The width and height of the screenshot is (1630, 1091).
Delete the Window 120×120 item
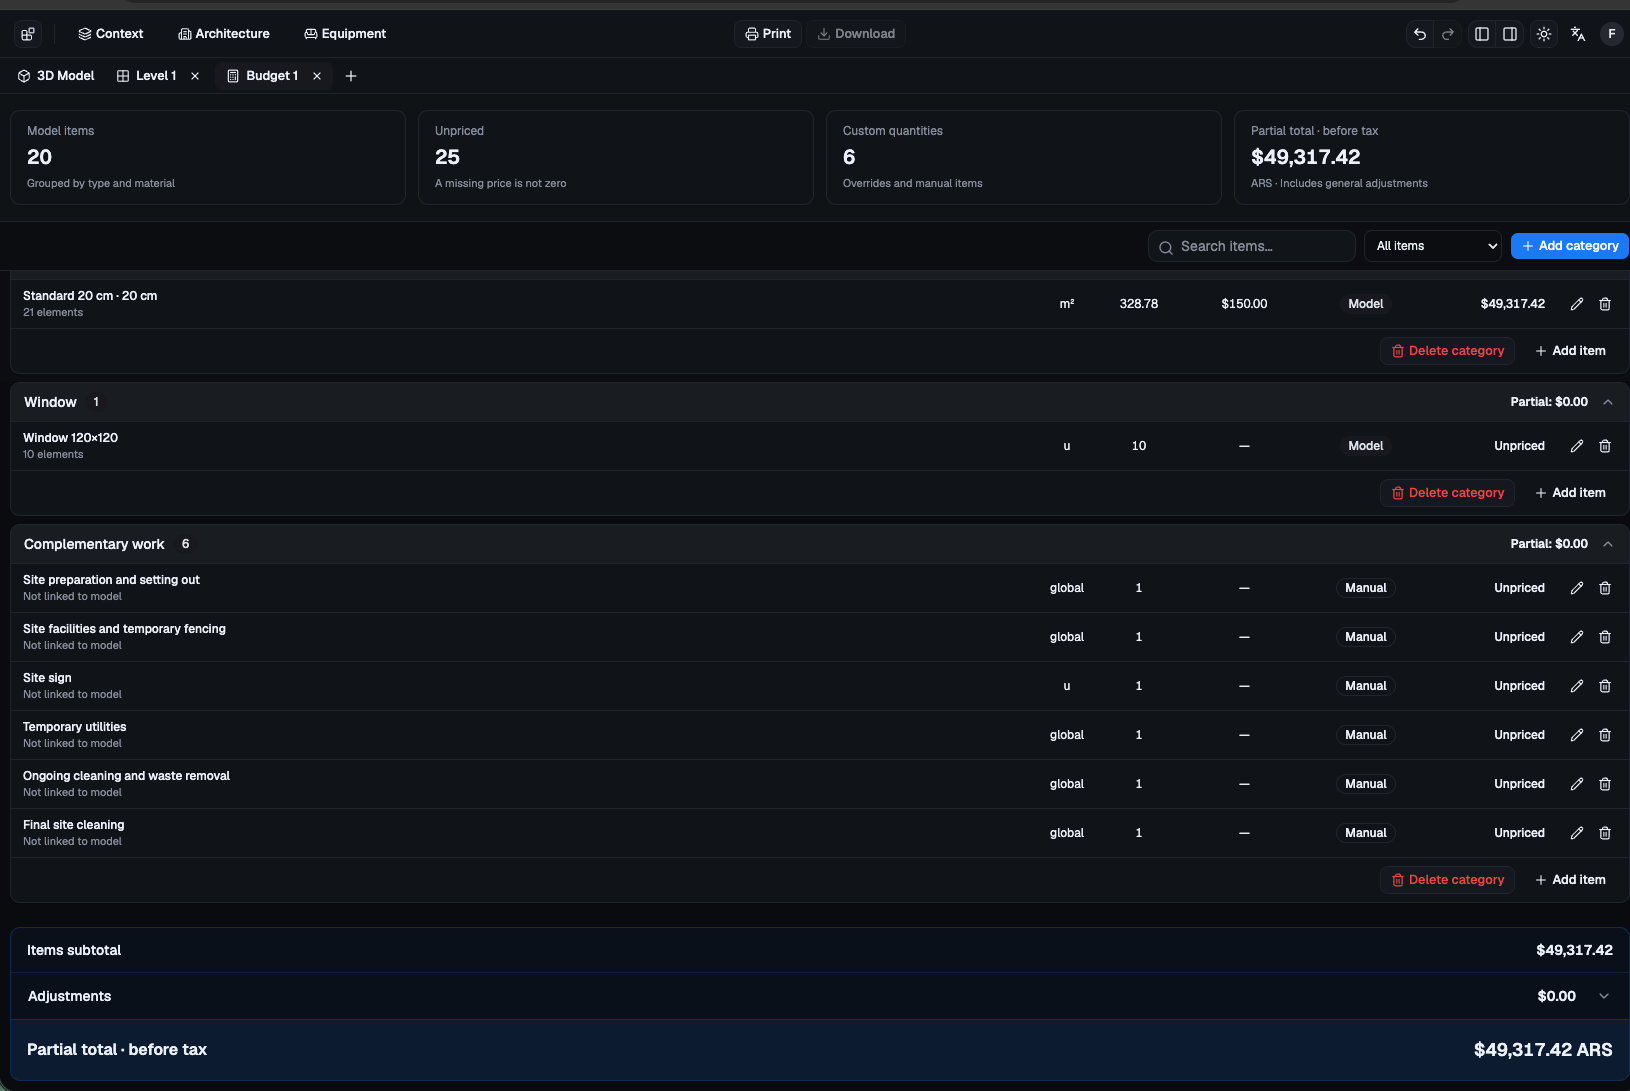[x=1605, y=446]
